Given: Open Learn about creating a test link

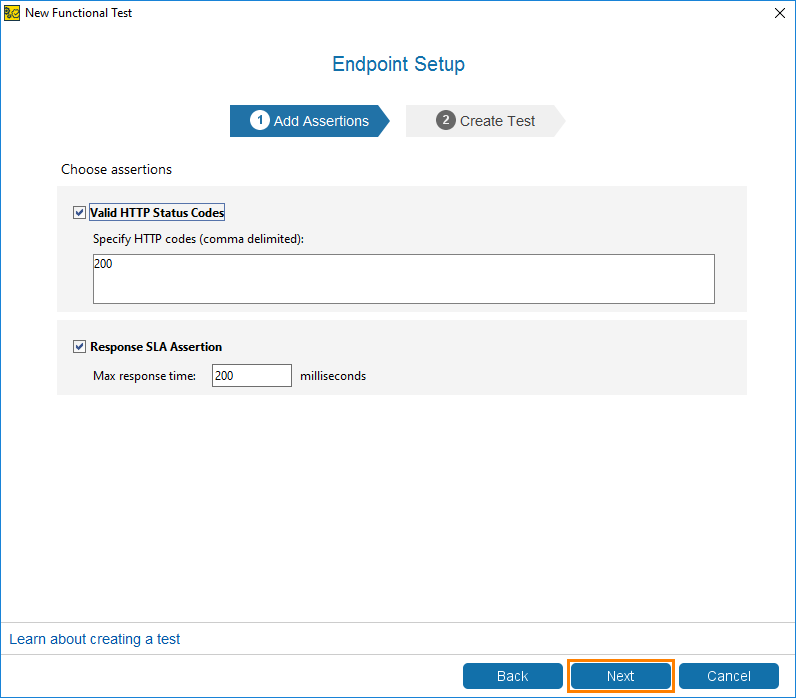Looking at the screenshot, I should coord(94,639).
